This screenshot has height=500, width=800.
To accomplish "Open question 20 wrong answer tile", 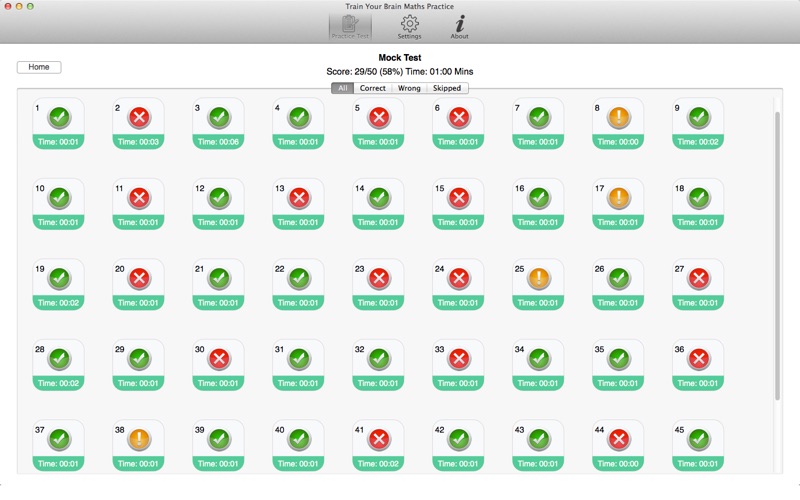I will (138, 285).
